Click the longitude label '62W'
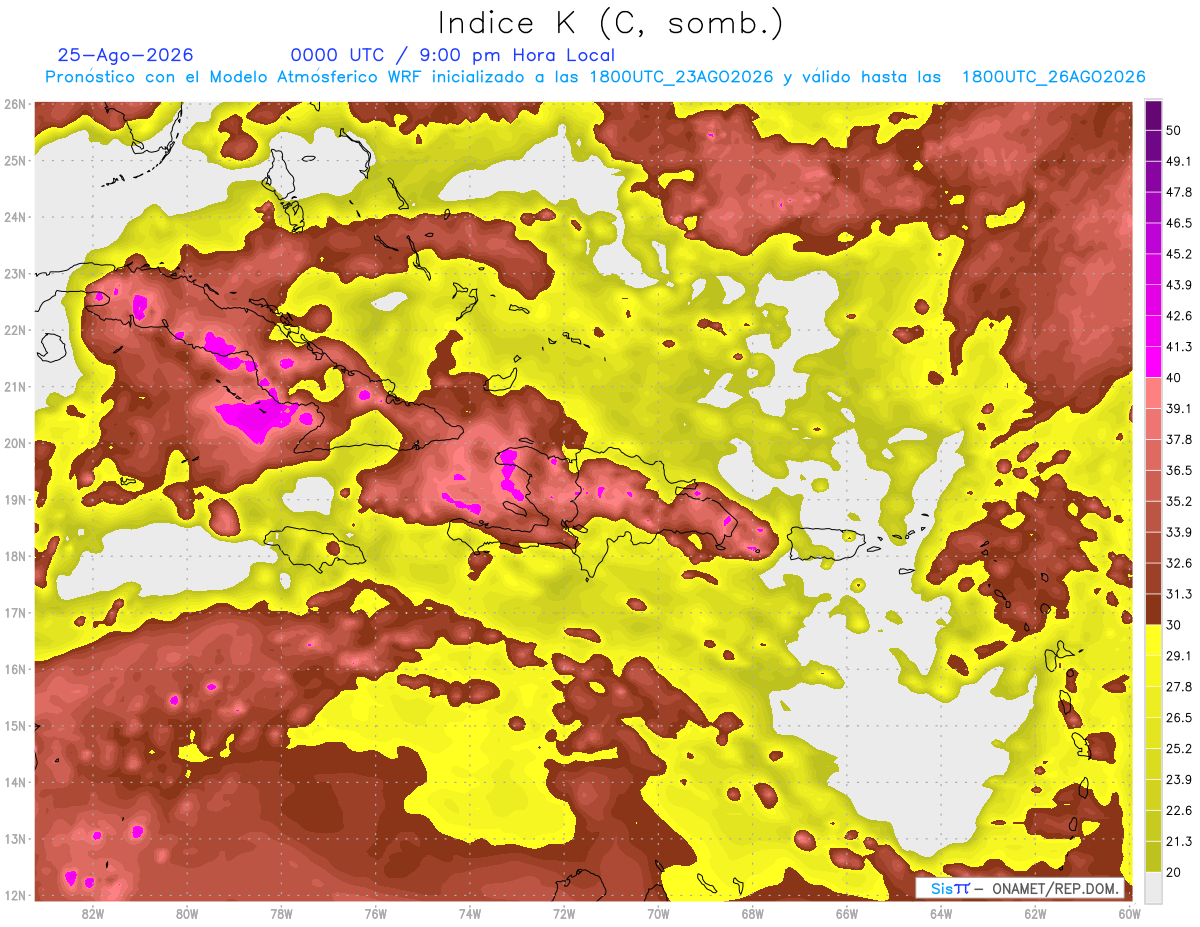The image size is (1200, 927). (x=1035, y=913)
